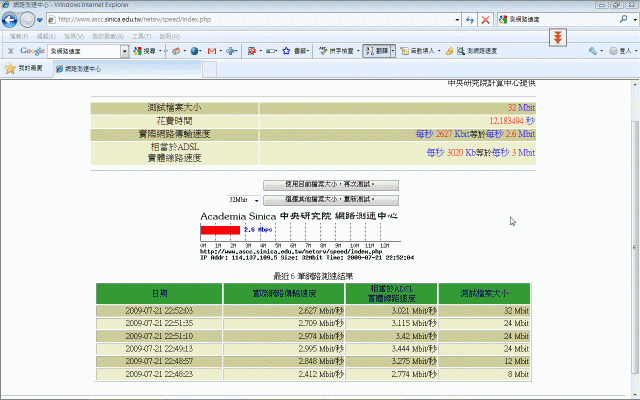Click the 2009-07-21 22:49:13 date cell

(159, 349)
